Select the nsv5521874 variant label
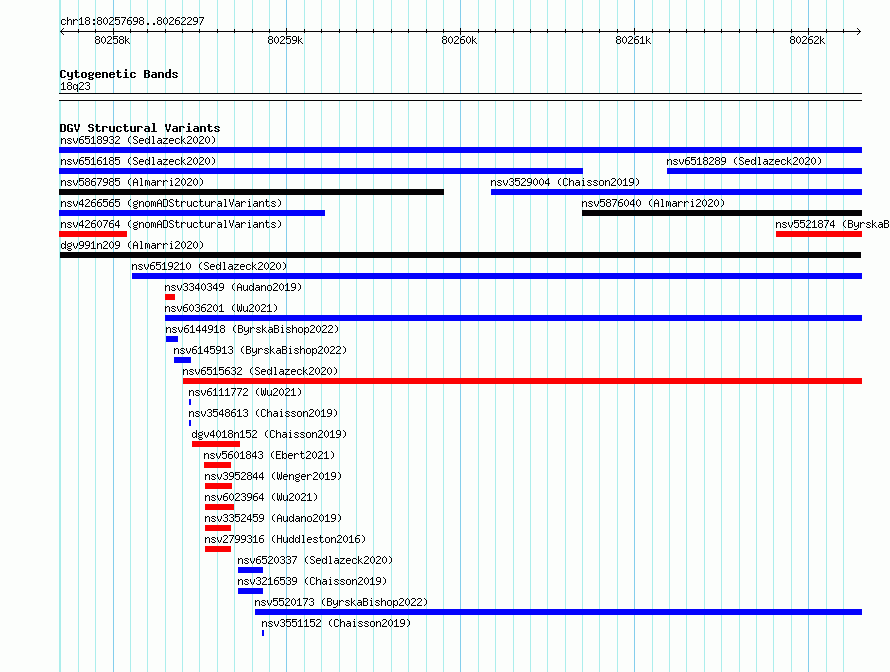 pos(832,224)
